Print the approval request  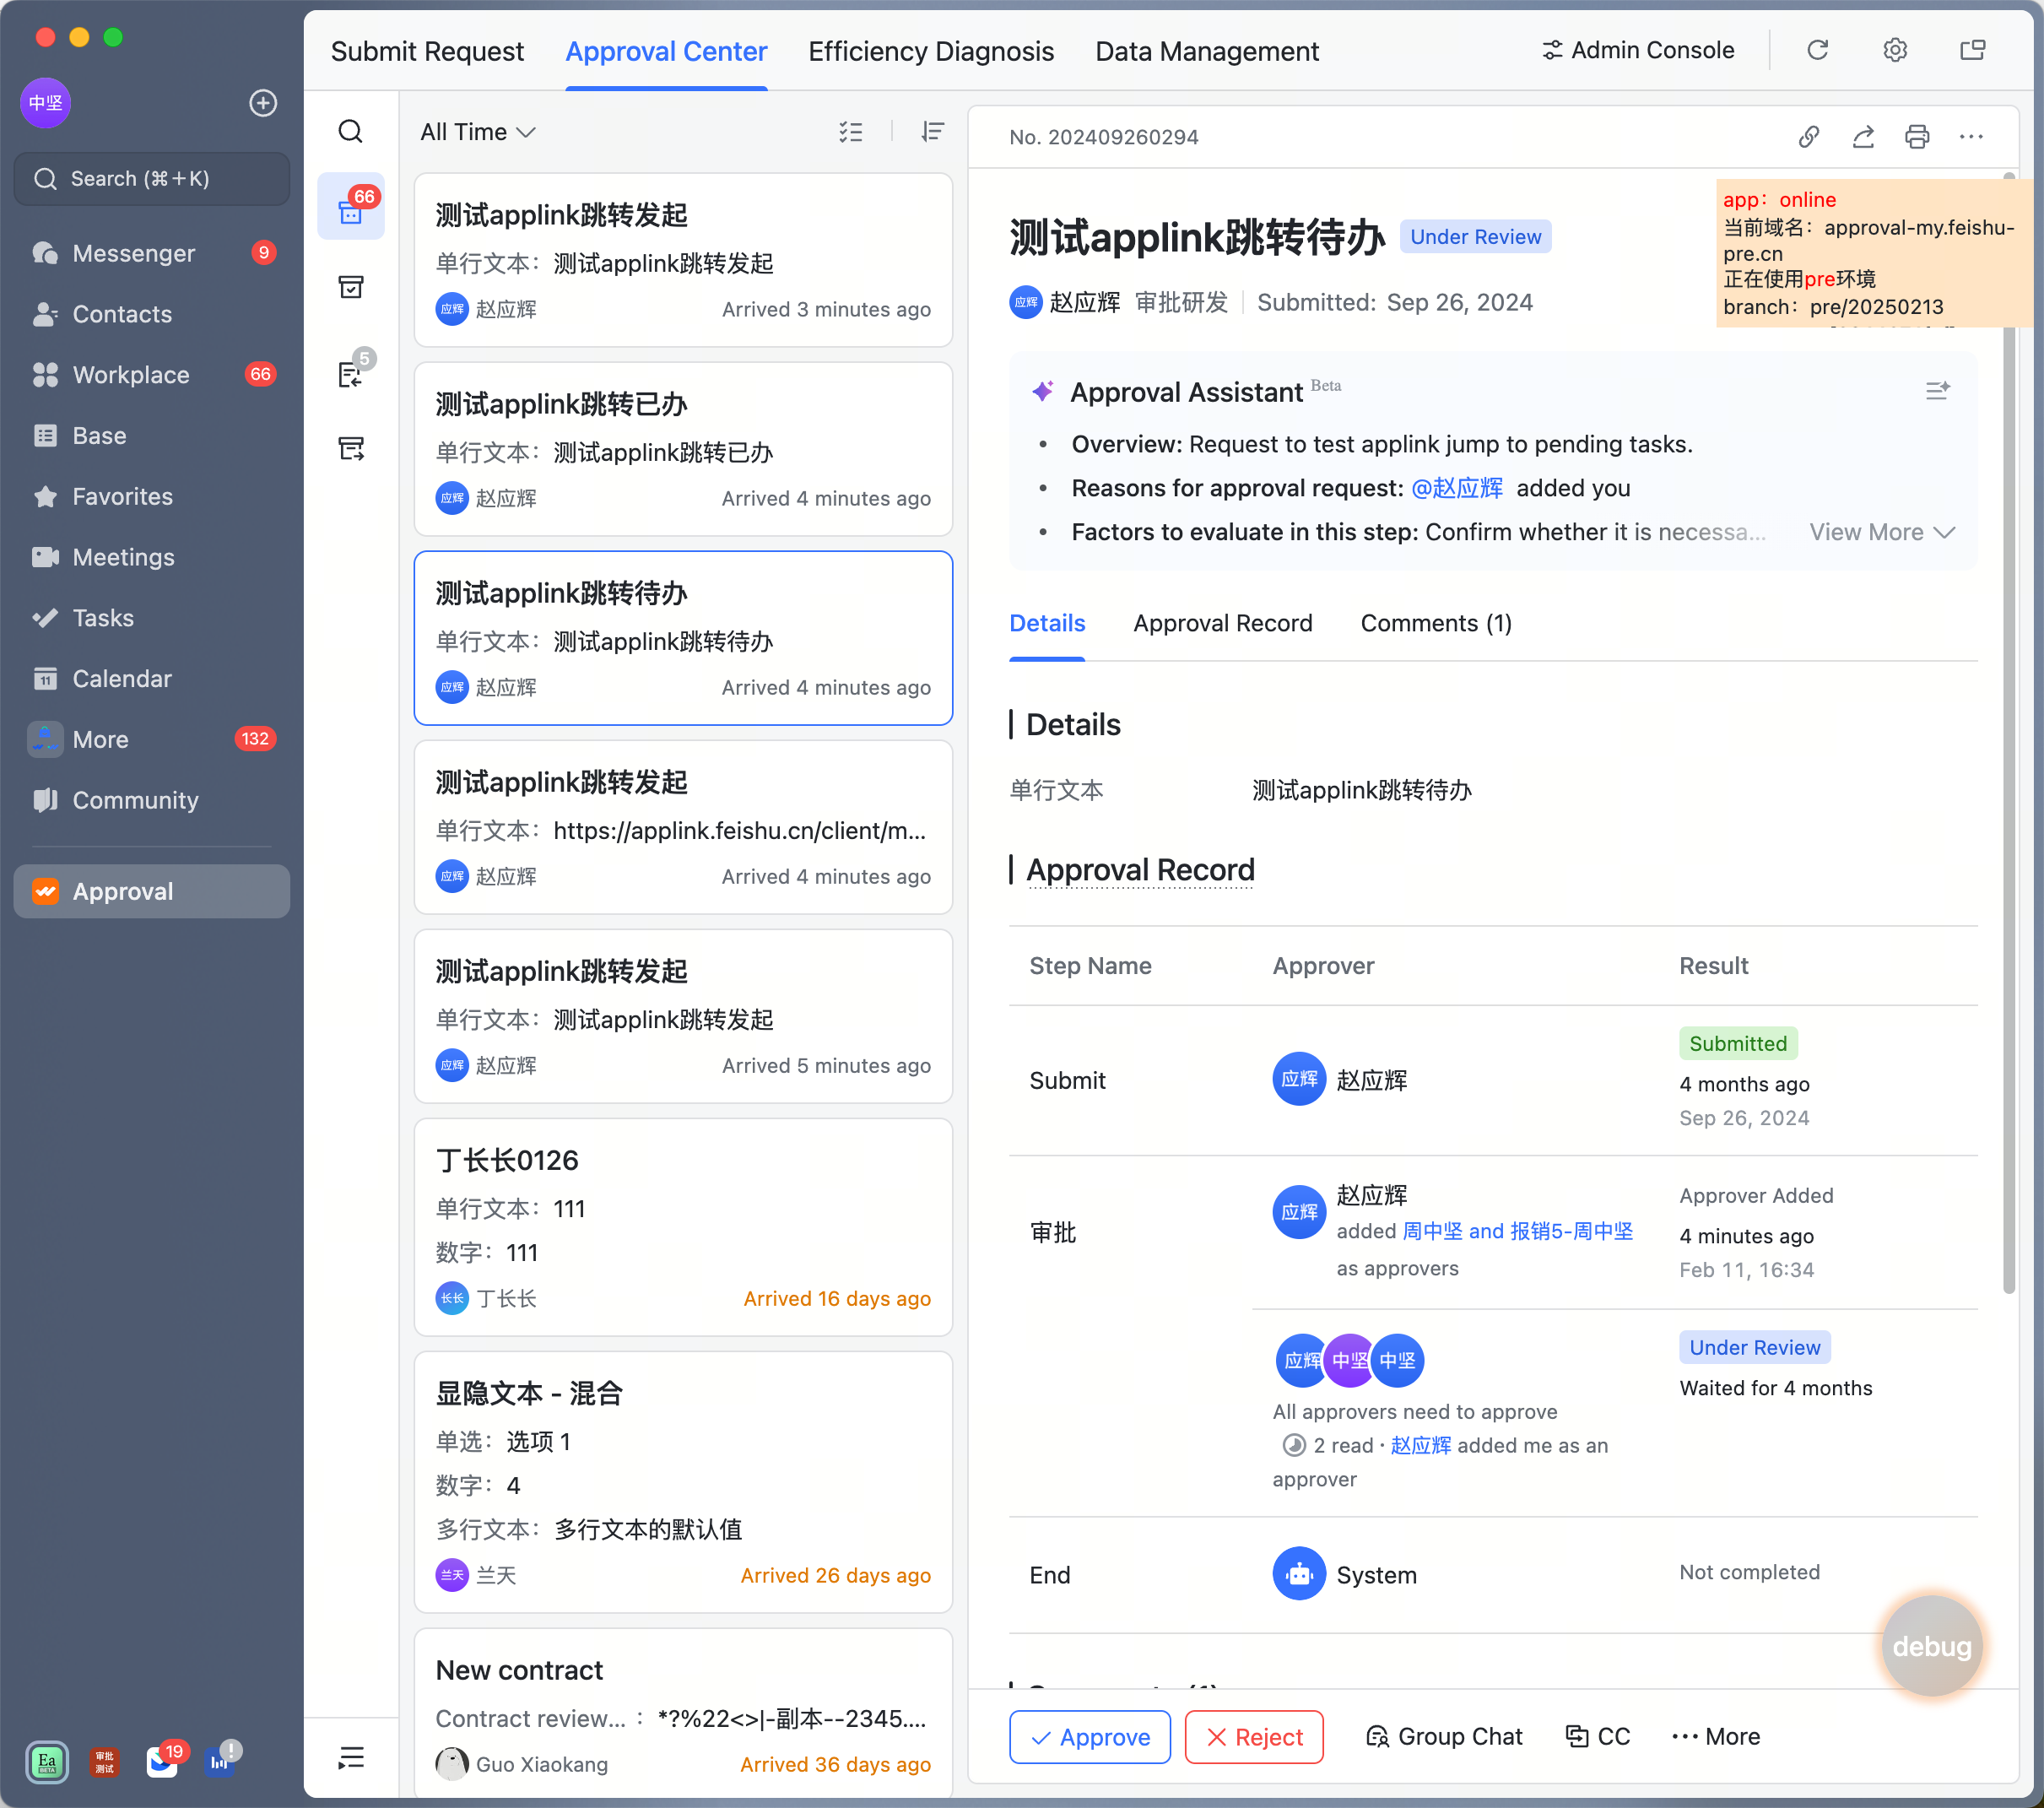(1917, 137)
